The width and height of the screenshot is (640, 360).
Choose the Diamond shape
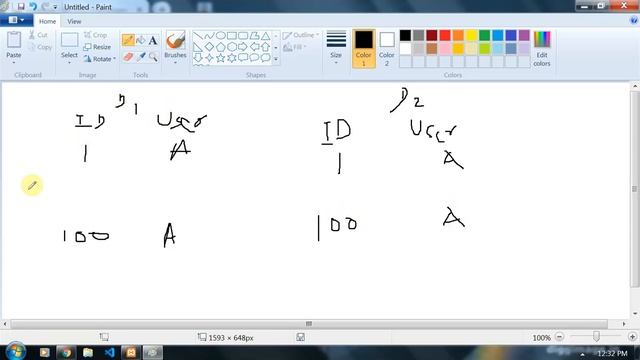(209, 47)
